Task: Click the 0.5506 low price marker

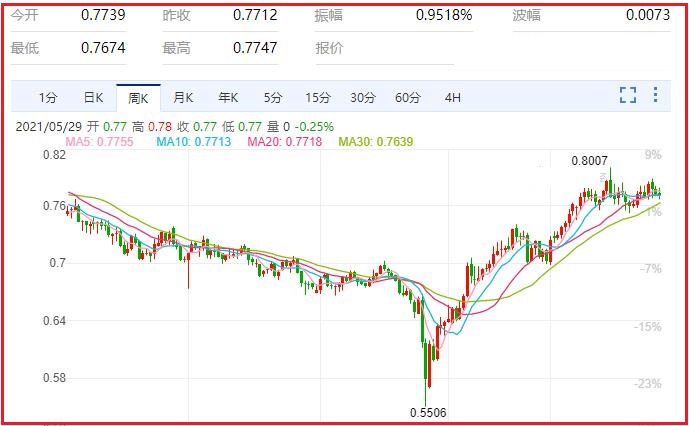Action: coord(428,412)
